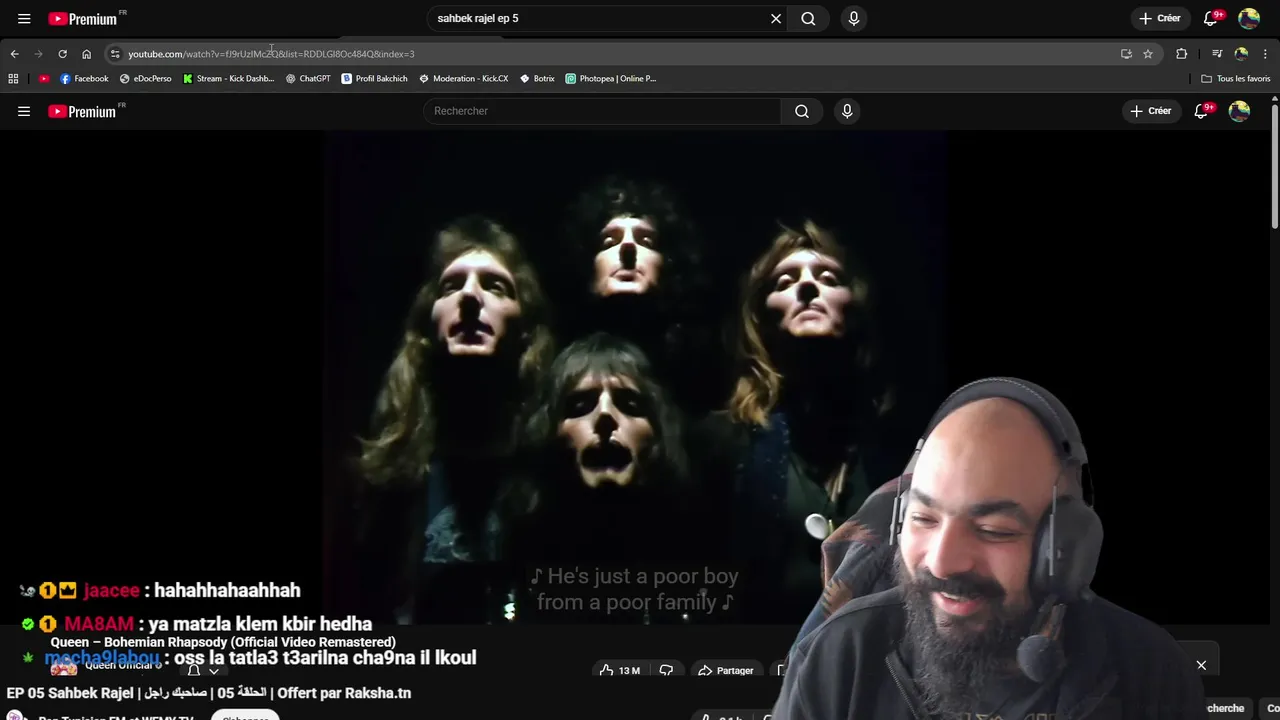This screenshot has height=720, width=1280.
Task: Click 'Créer' in header with 'sahbek rajel ep 5'
Action: (x=1160, y=18)
